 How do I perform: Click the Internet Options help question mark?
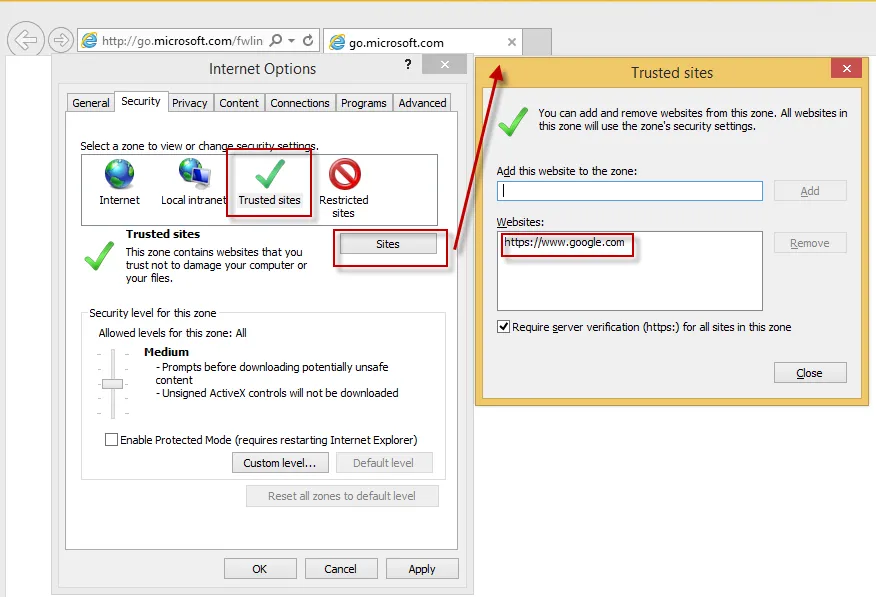pos(408,64)
